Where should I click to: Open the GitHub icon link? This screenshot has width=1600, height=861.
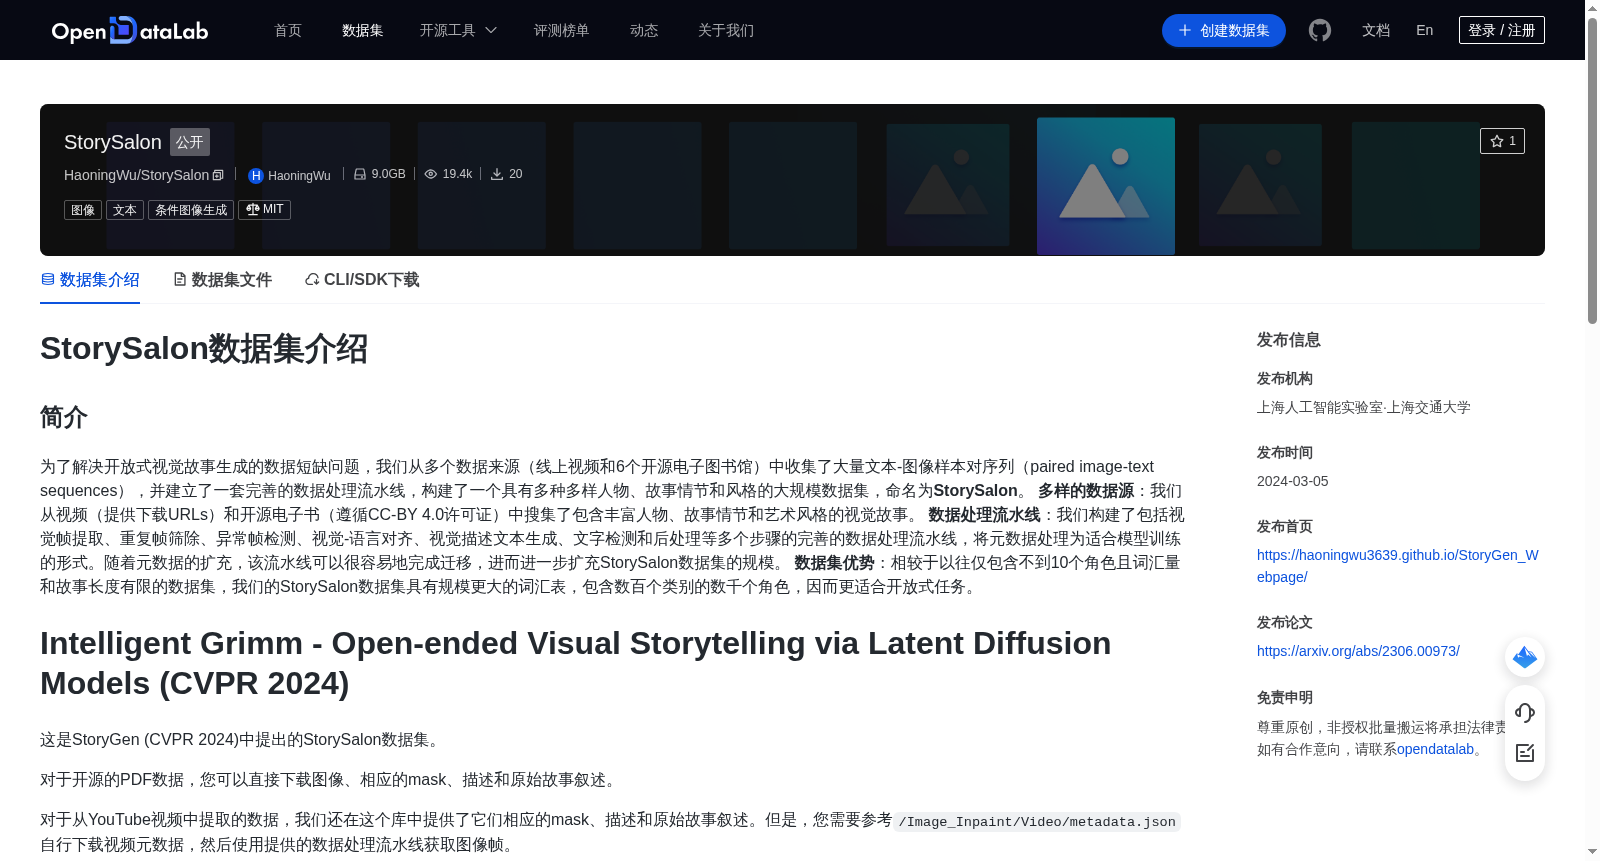pyautogui.click(x=1320, y=30)
